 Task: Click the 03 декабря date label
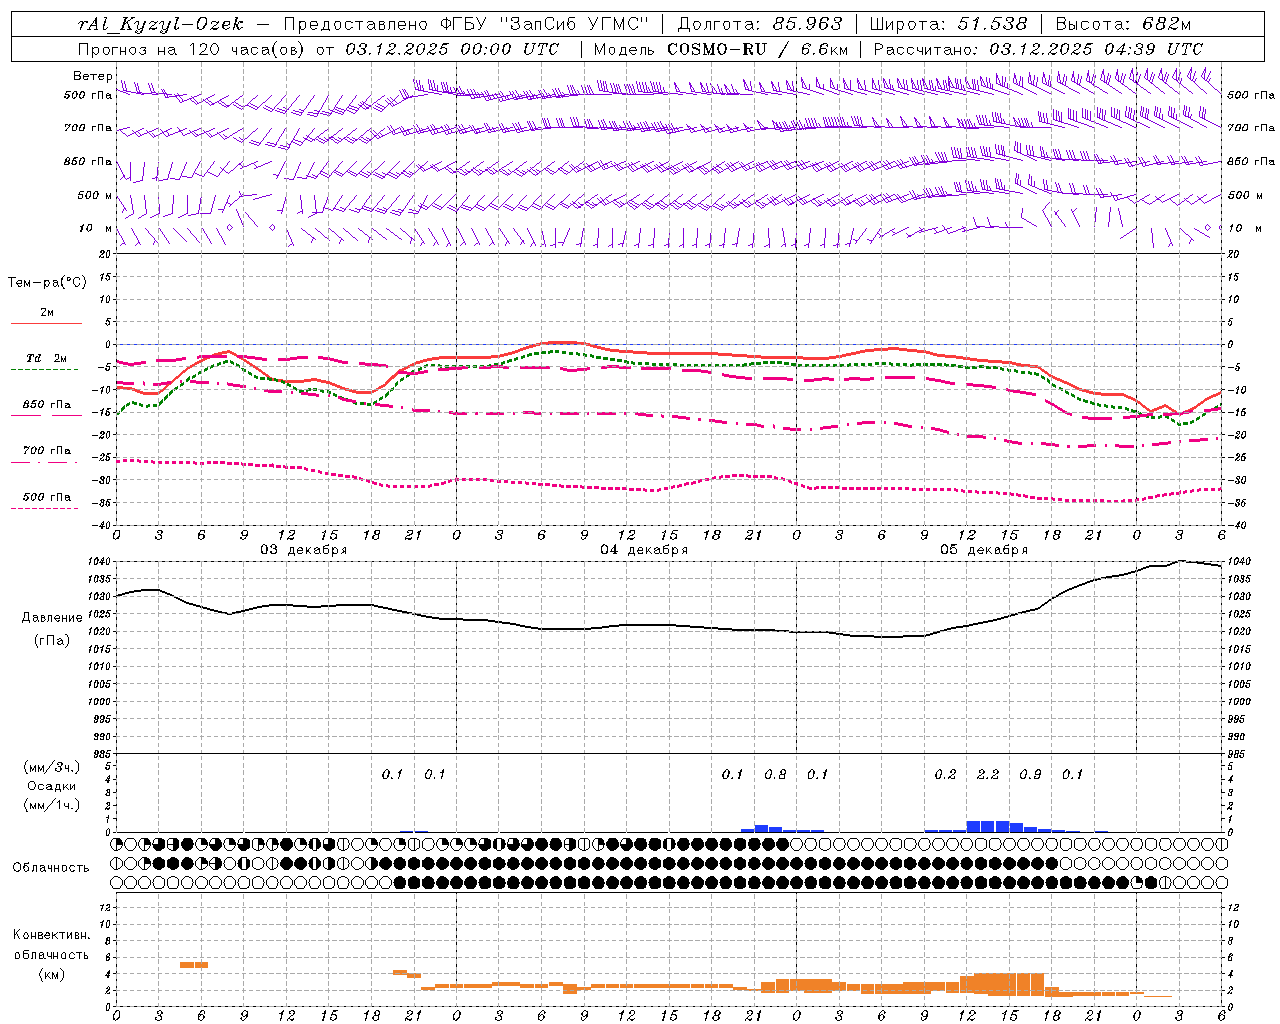[x=304, y=550]
